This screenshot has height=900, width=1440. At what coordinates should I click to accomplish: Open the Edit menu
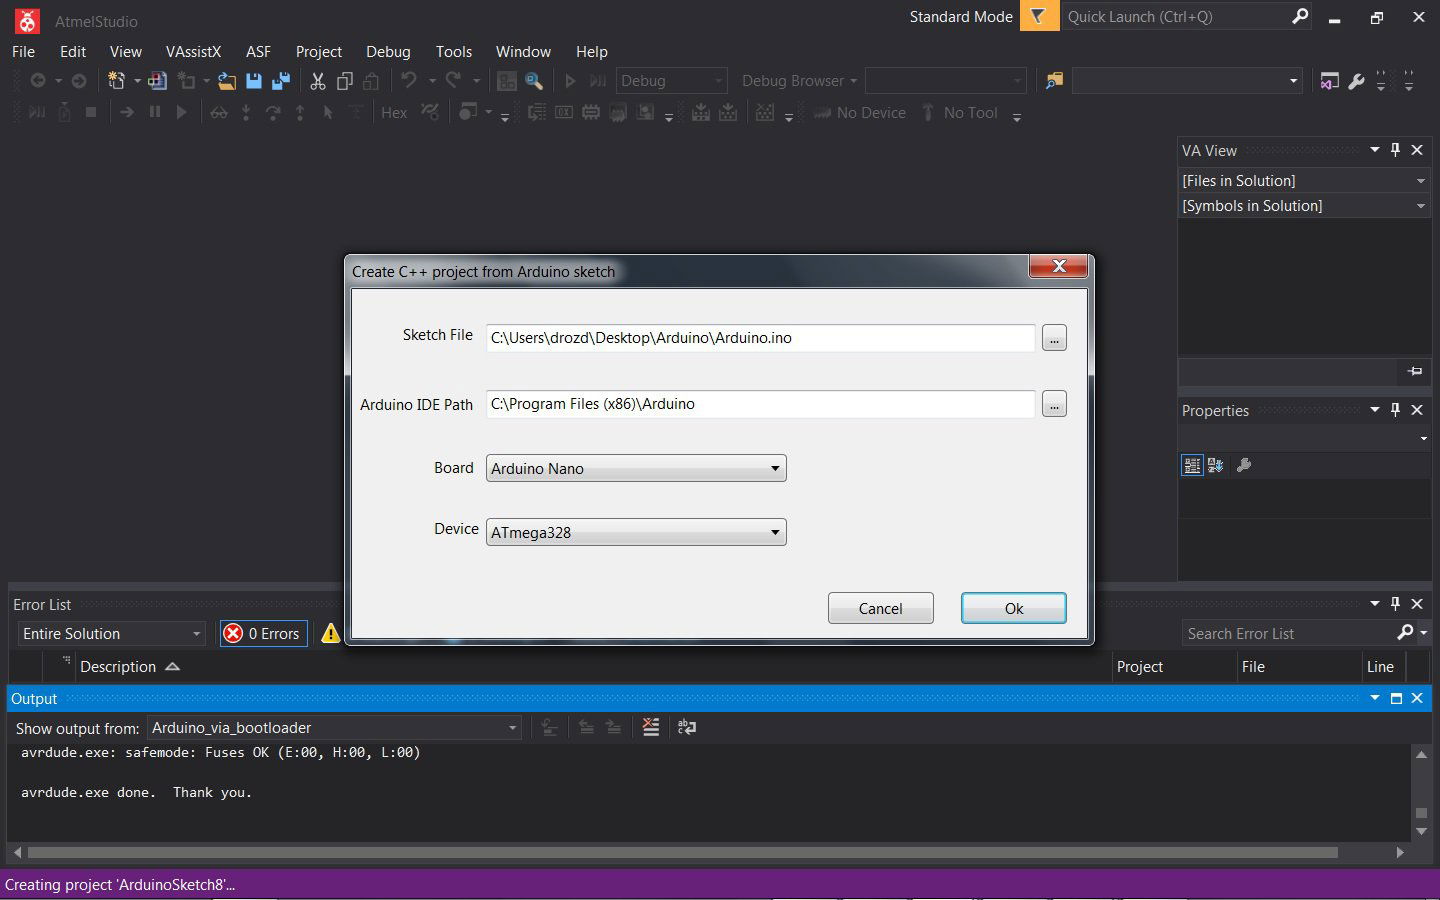click(73, 51)
